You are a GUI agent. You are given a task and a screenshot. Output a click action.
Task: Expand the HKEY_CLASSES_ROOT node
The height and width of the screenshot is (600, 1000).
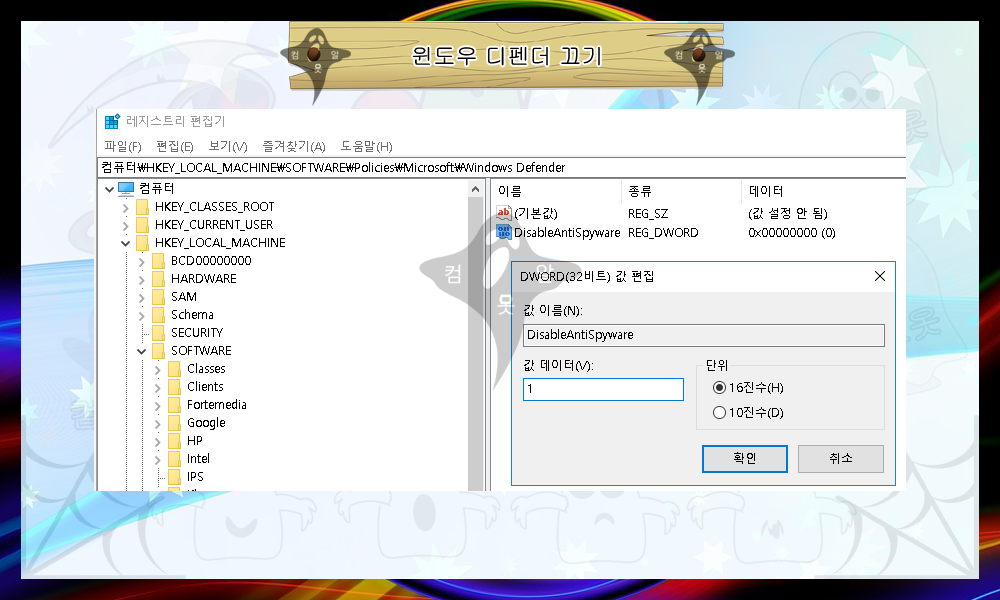[126, 207]
